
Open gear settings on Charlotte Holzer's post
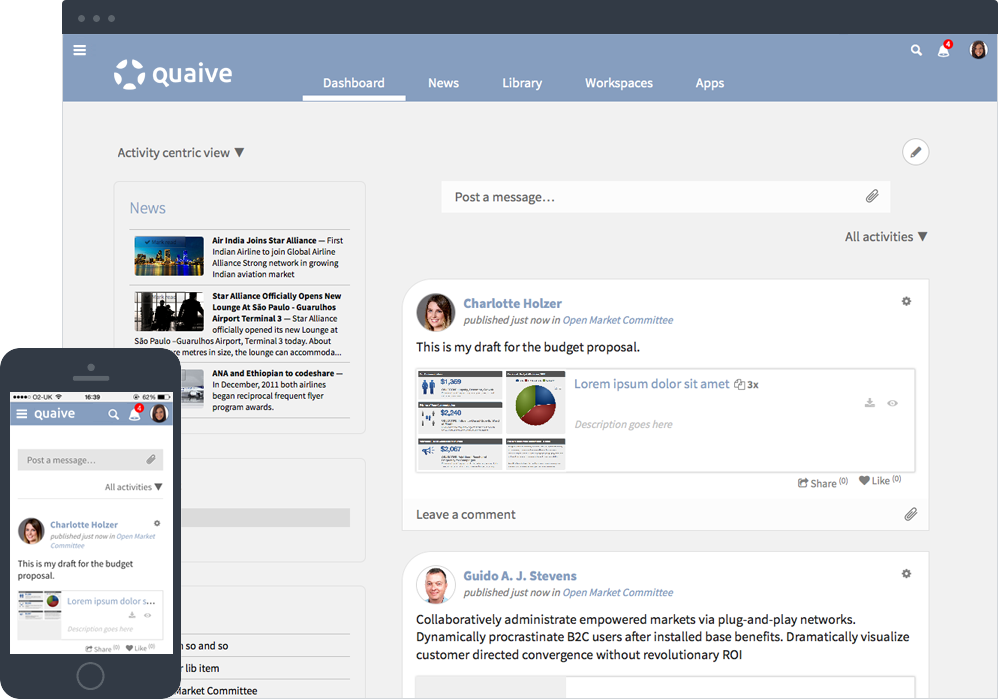[x=906, y=301]
